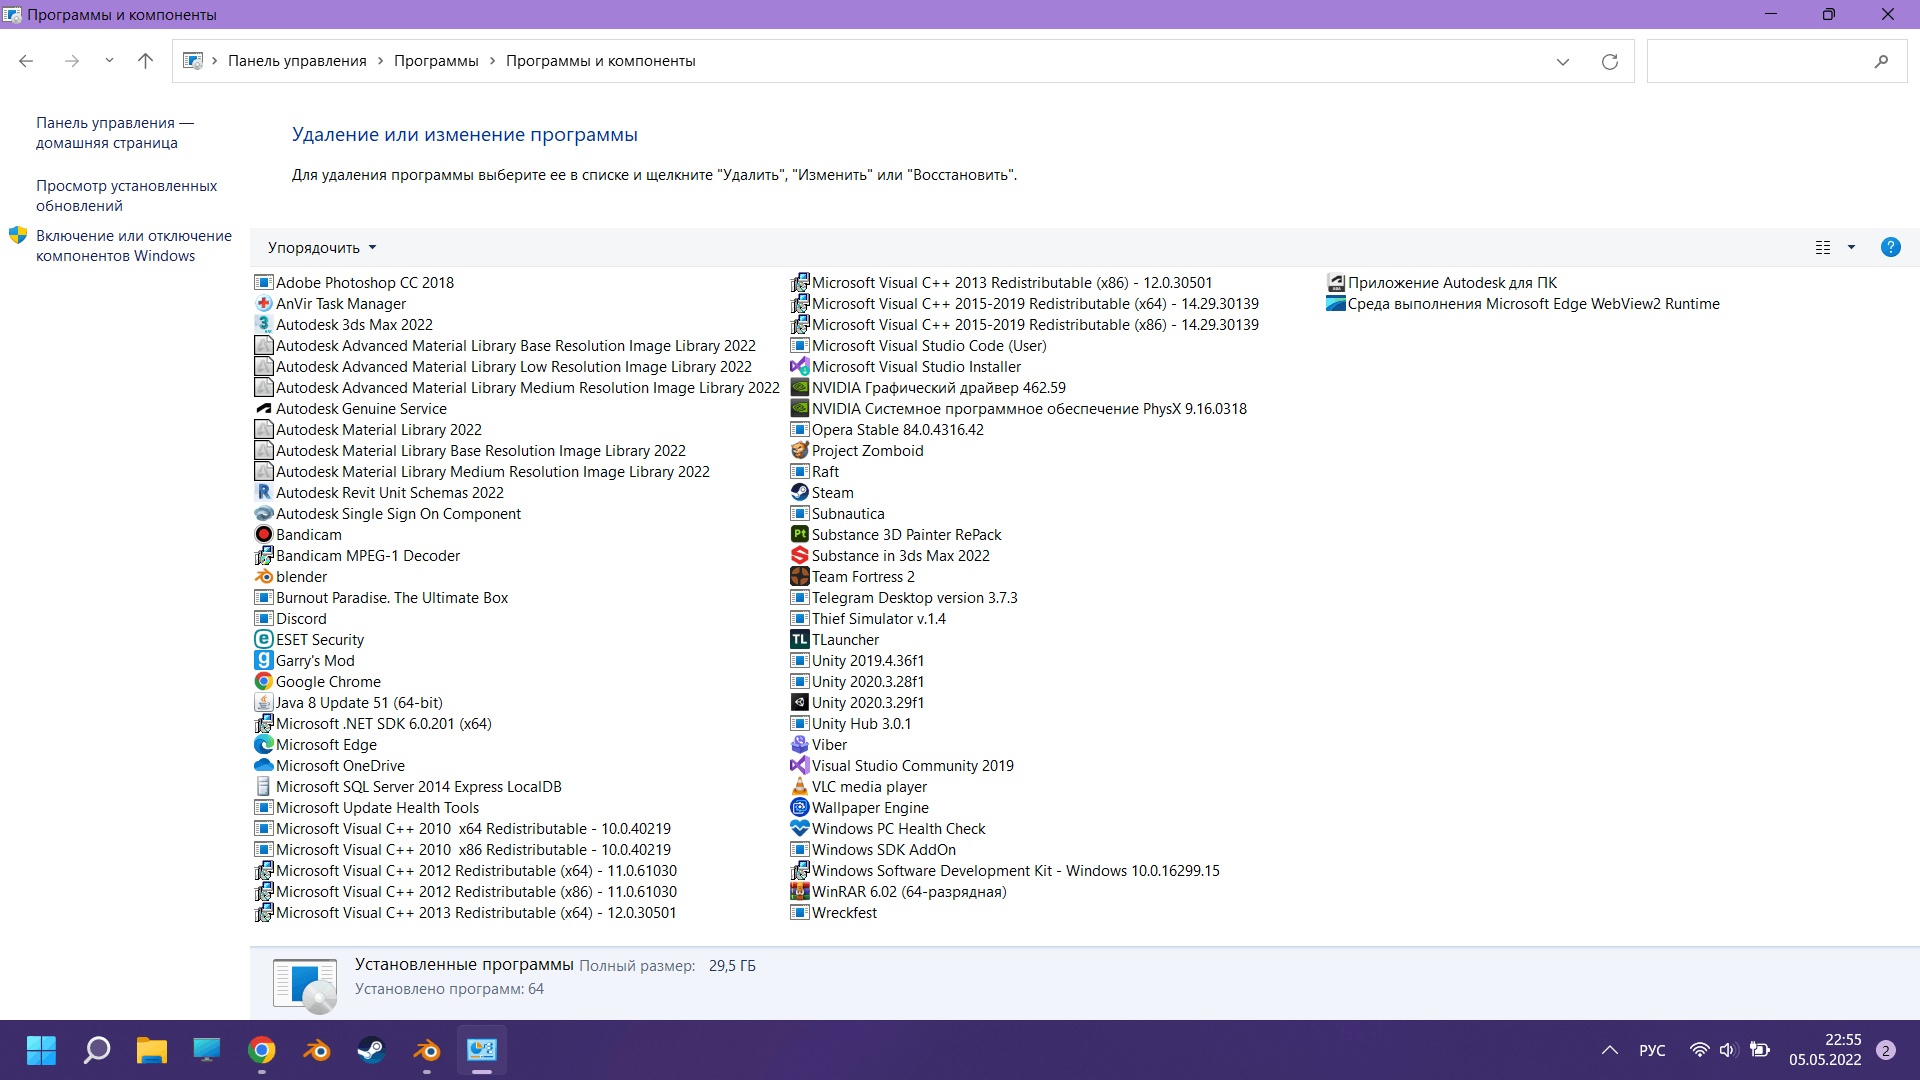Open Включение или отключение компонентов Windows
The height and width of the screenshot is (1080, 1920).
click(x=133, y=245)
